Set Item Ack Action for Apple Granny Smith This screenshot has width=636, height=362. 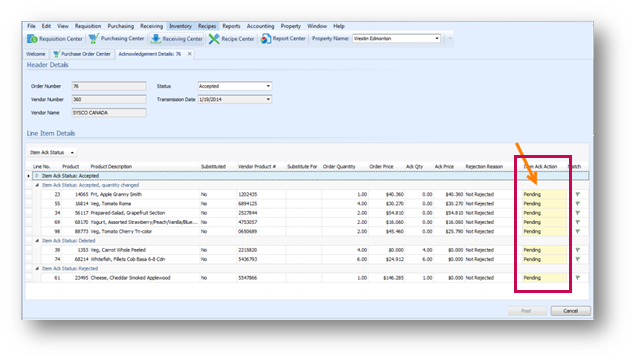point(544,194)
